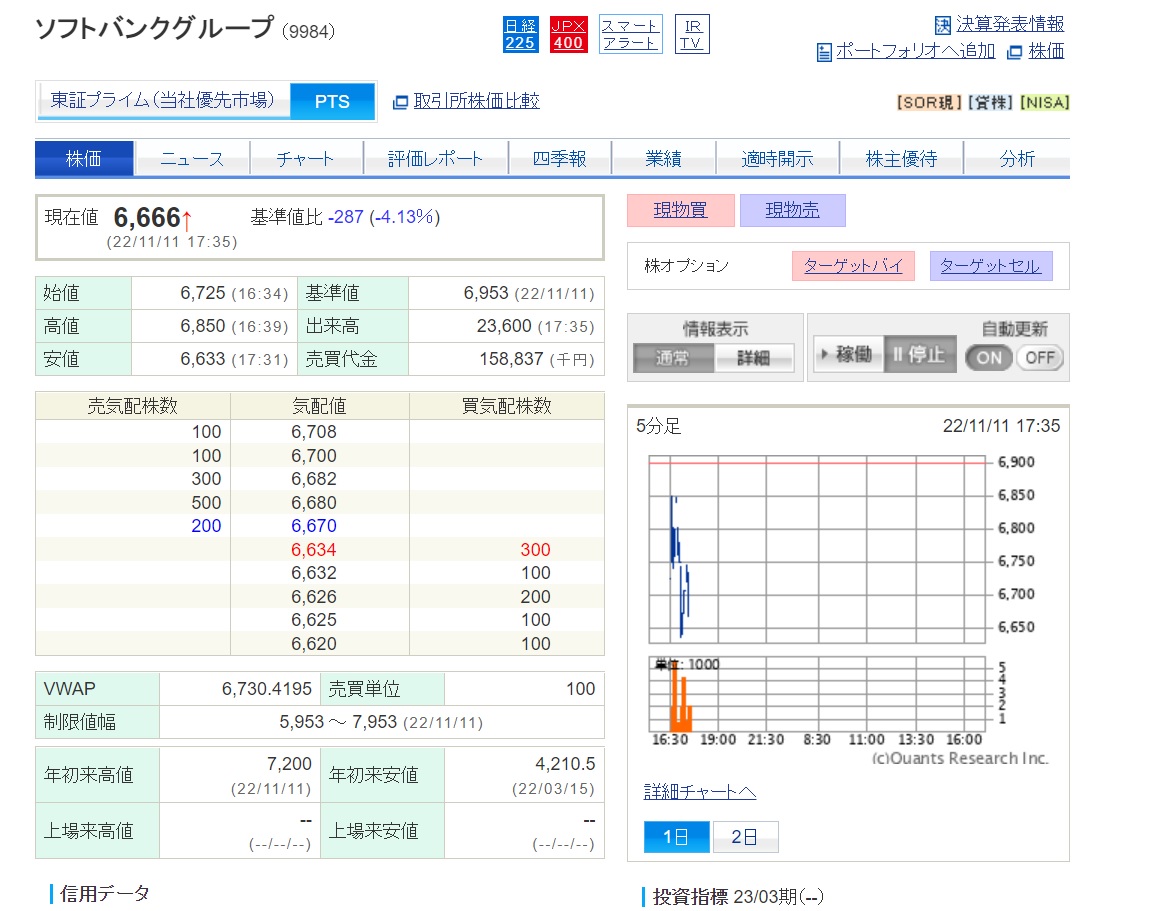The width and height of the screenshot is (1152, 911).
Task: Turn 自動更新 ON
Action: (989, 358)
